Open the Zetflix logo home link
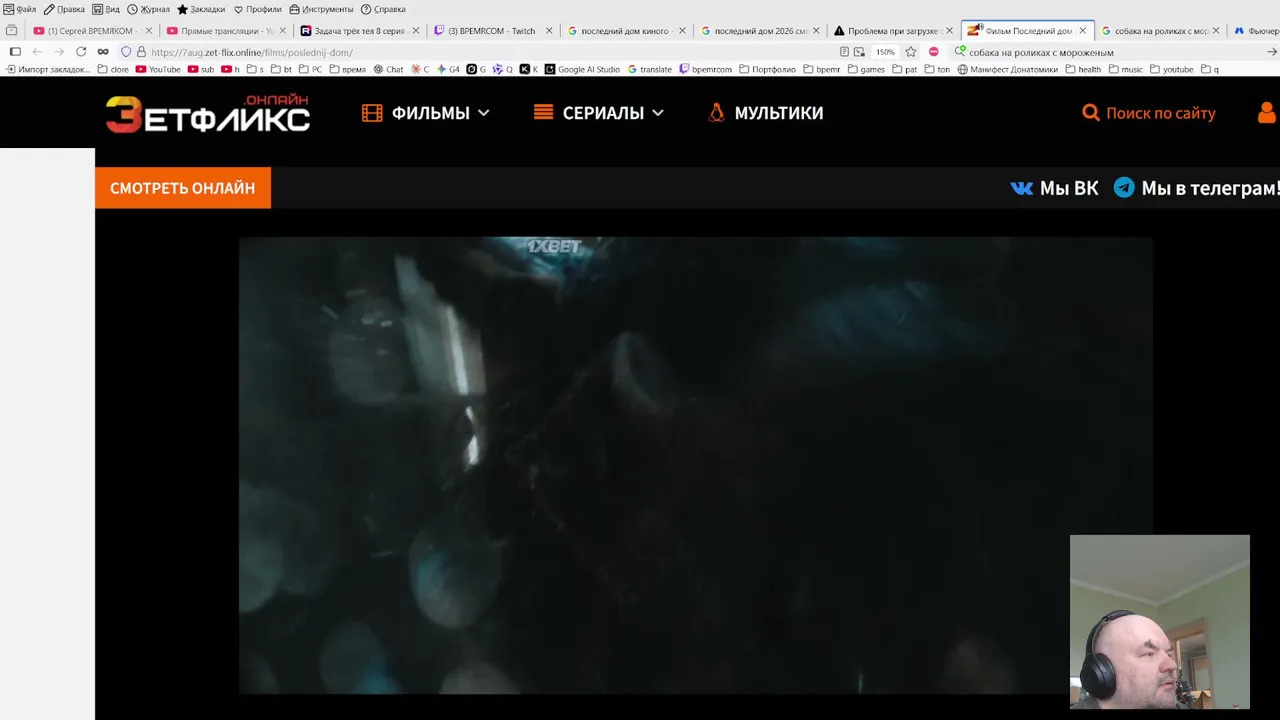The height and width of the screenshot is (720, 1280). [x=208, y=114]
